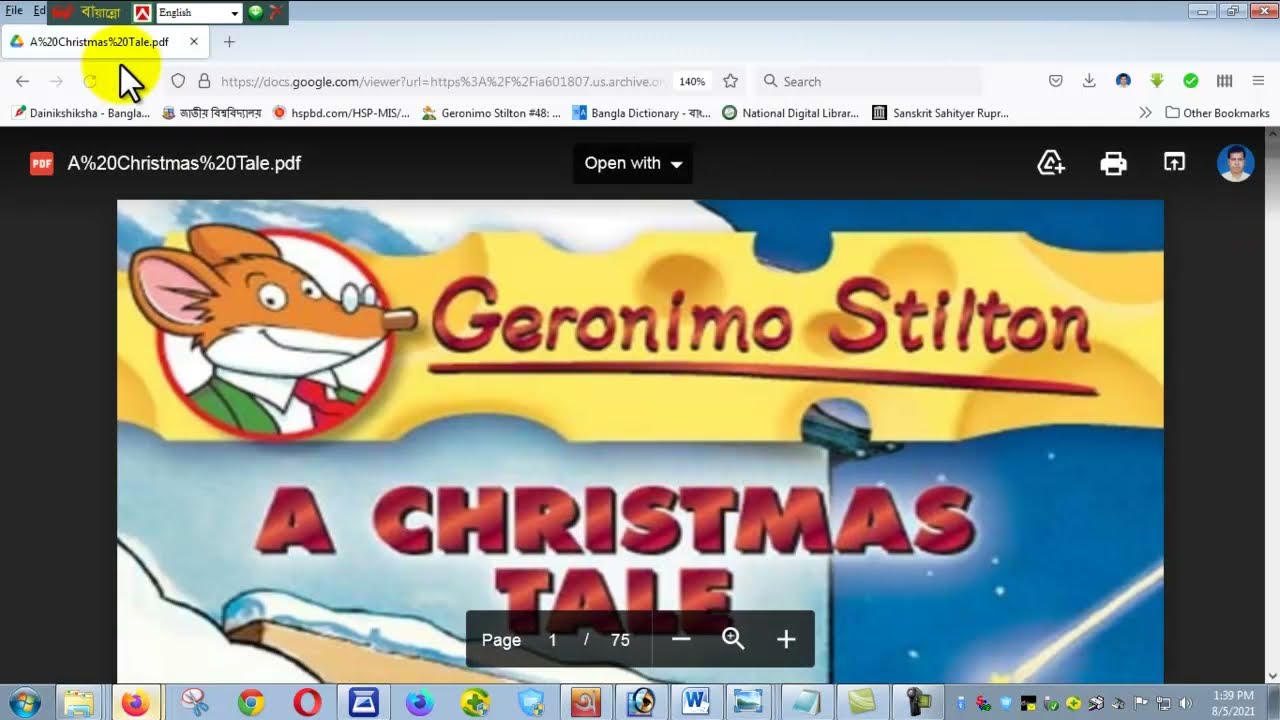Click the page number 1 field

point(552,640)
